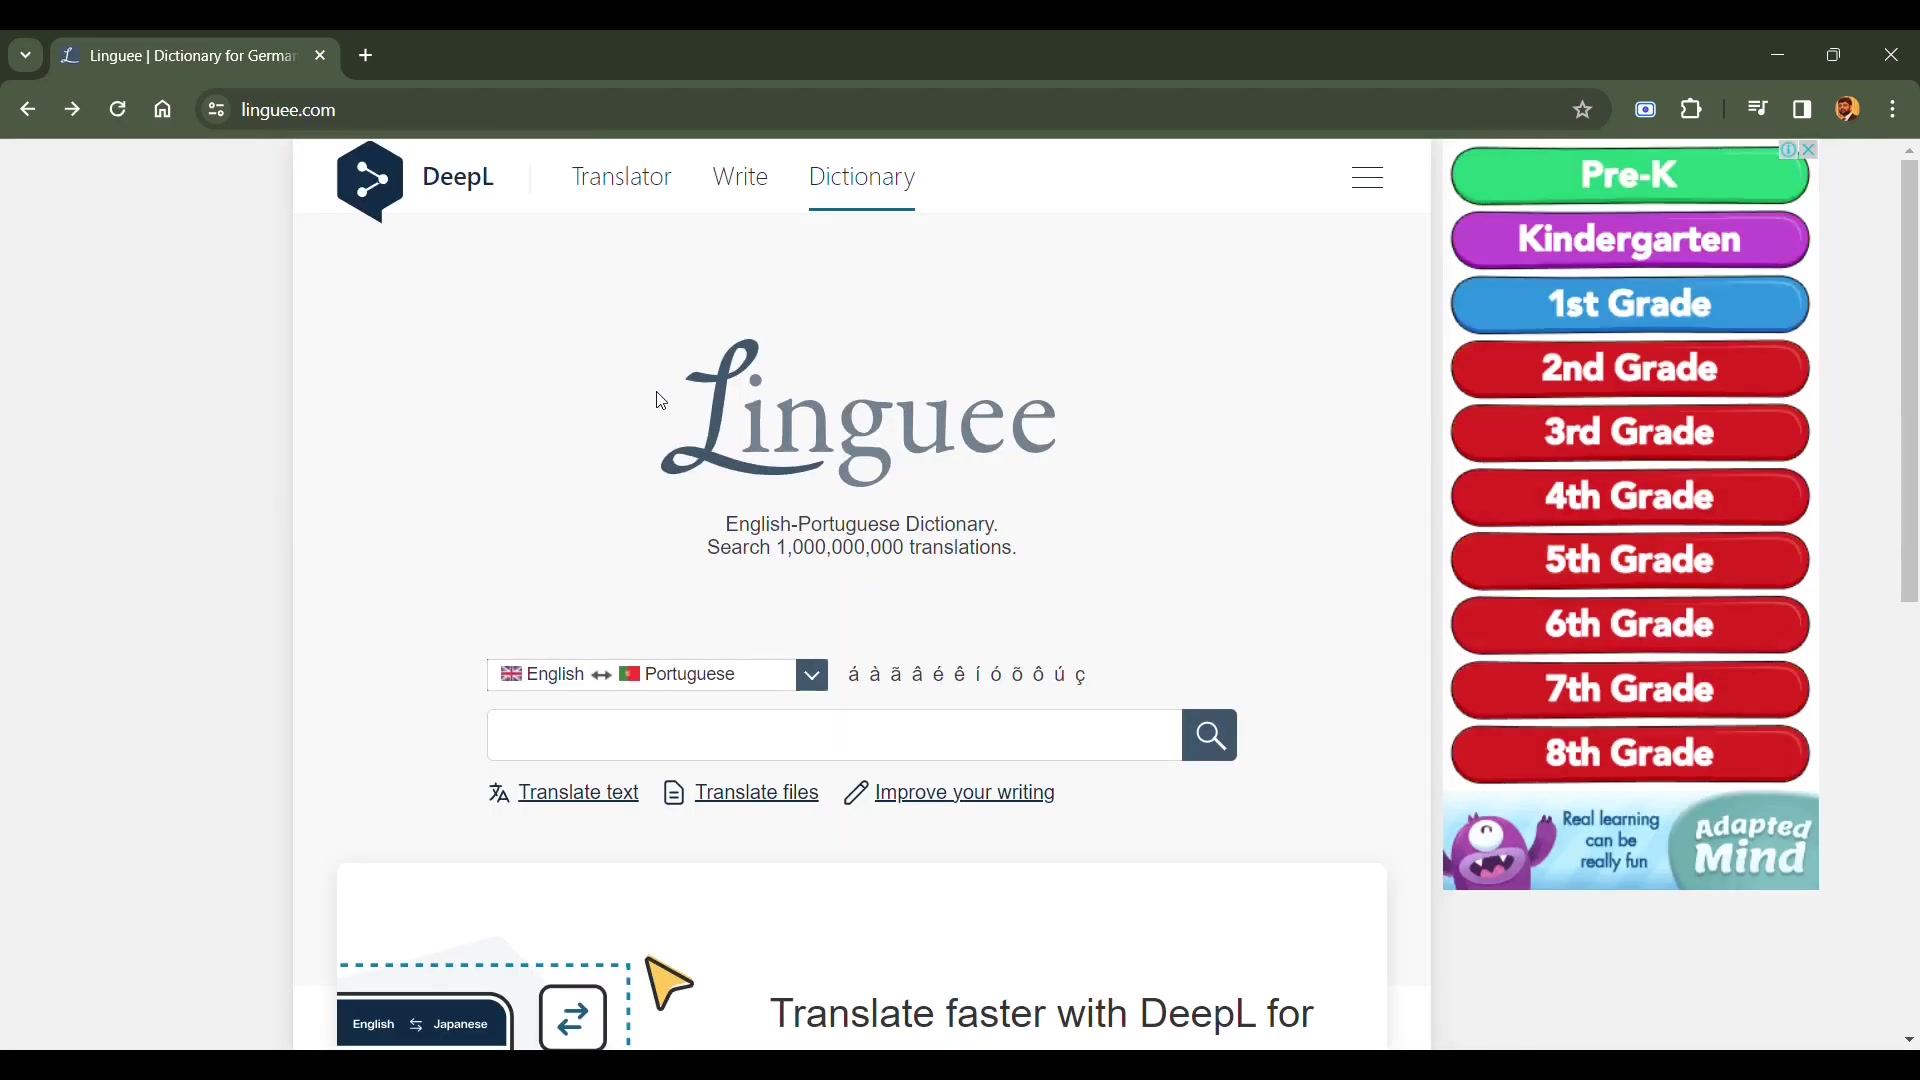Click the magnifying glass search button
Screen dimensions: 1920x1080
(x=1209, y=735)
